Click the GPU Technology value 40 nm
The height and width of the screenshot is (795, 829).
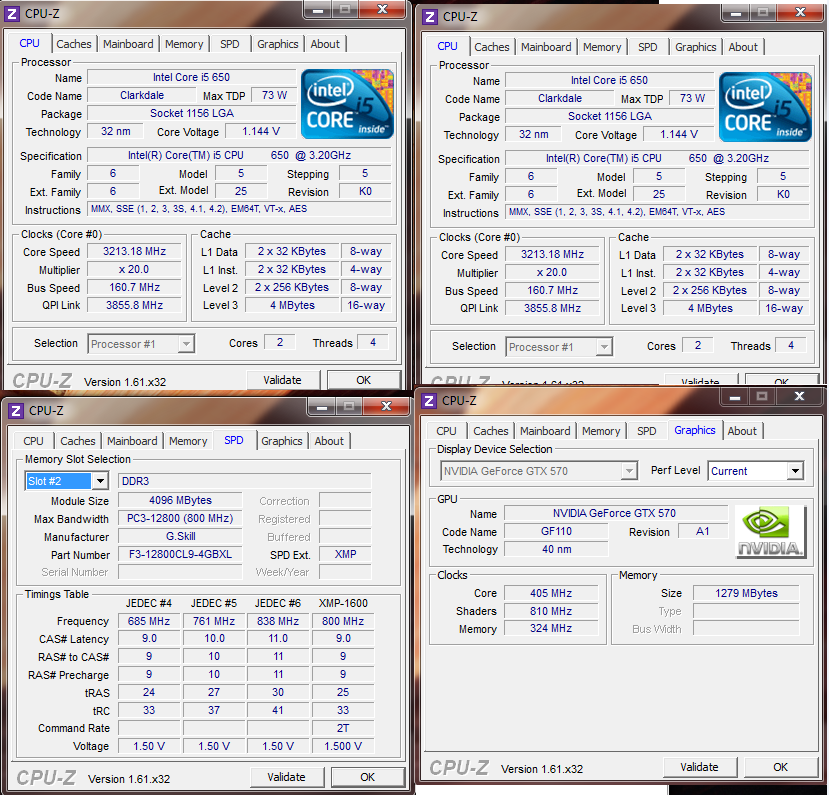pos(556,549)
